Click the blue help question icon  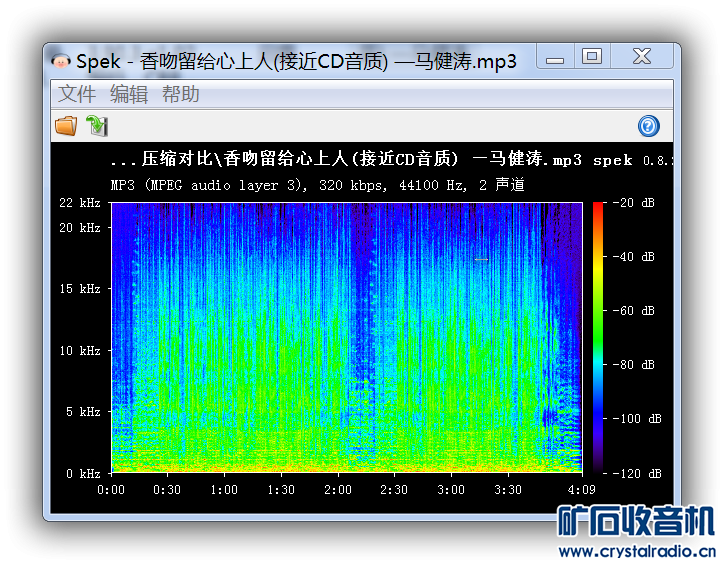[x=649, y=126]
